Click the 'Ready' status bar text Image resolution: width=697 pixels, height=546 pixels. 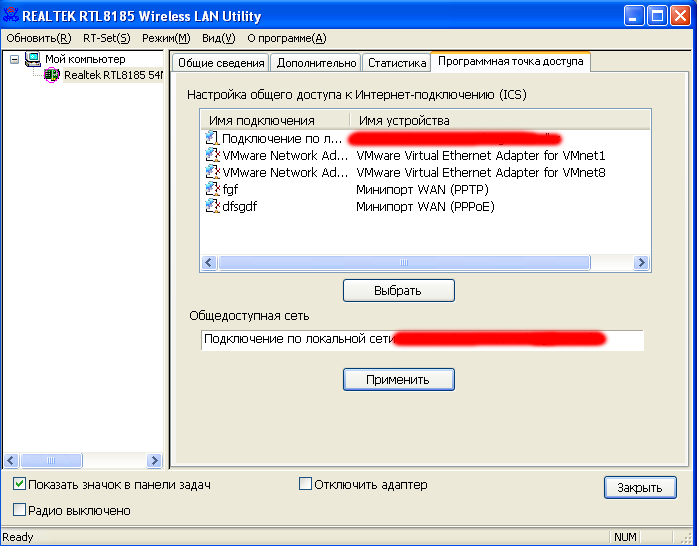pos(18,537)
